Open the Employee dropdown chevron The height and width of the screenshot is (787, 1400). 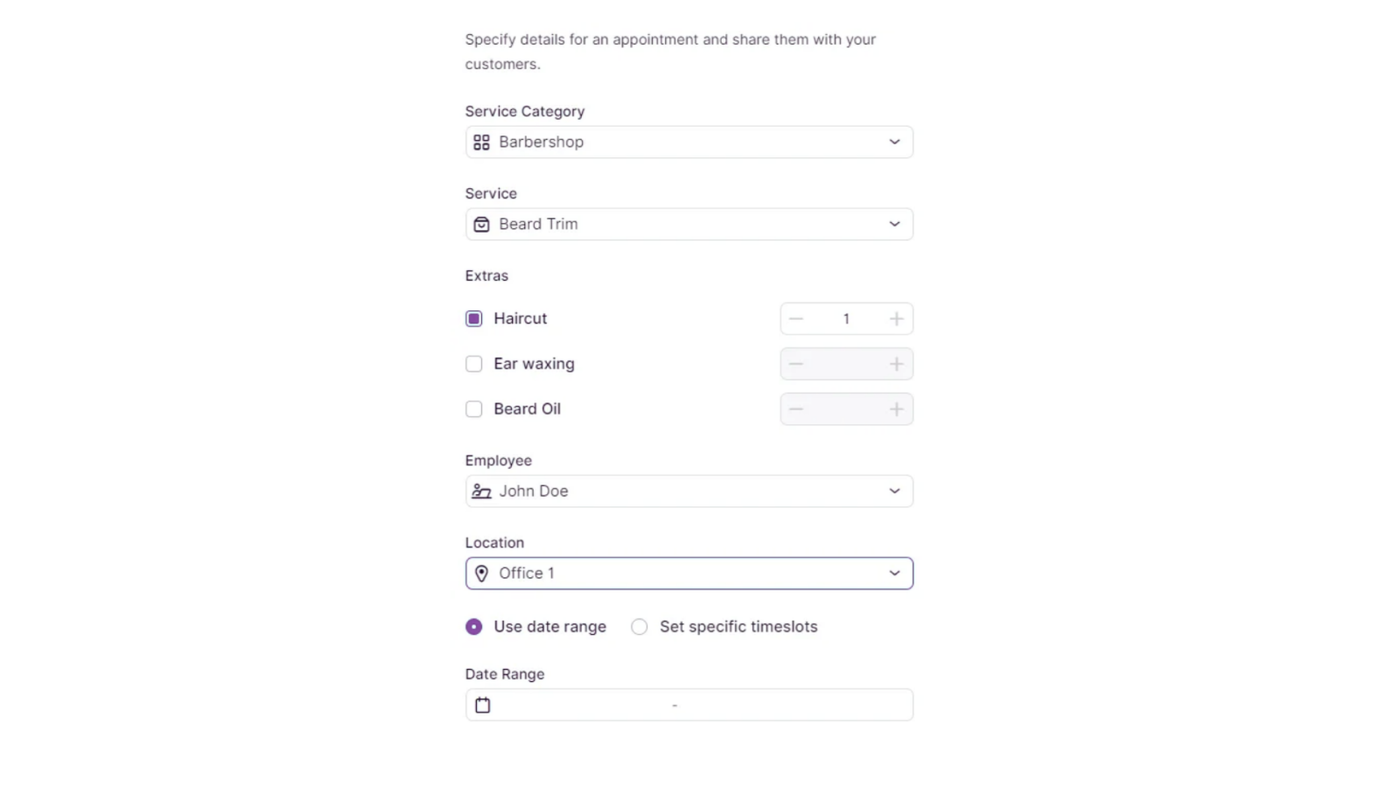tap(894, 491)
